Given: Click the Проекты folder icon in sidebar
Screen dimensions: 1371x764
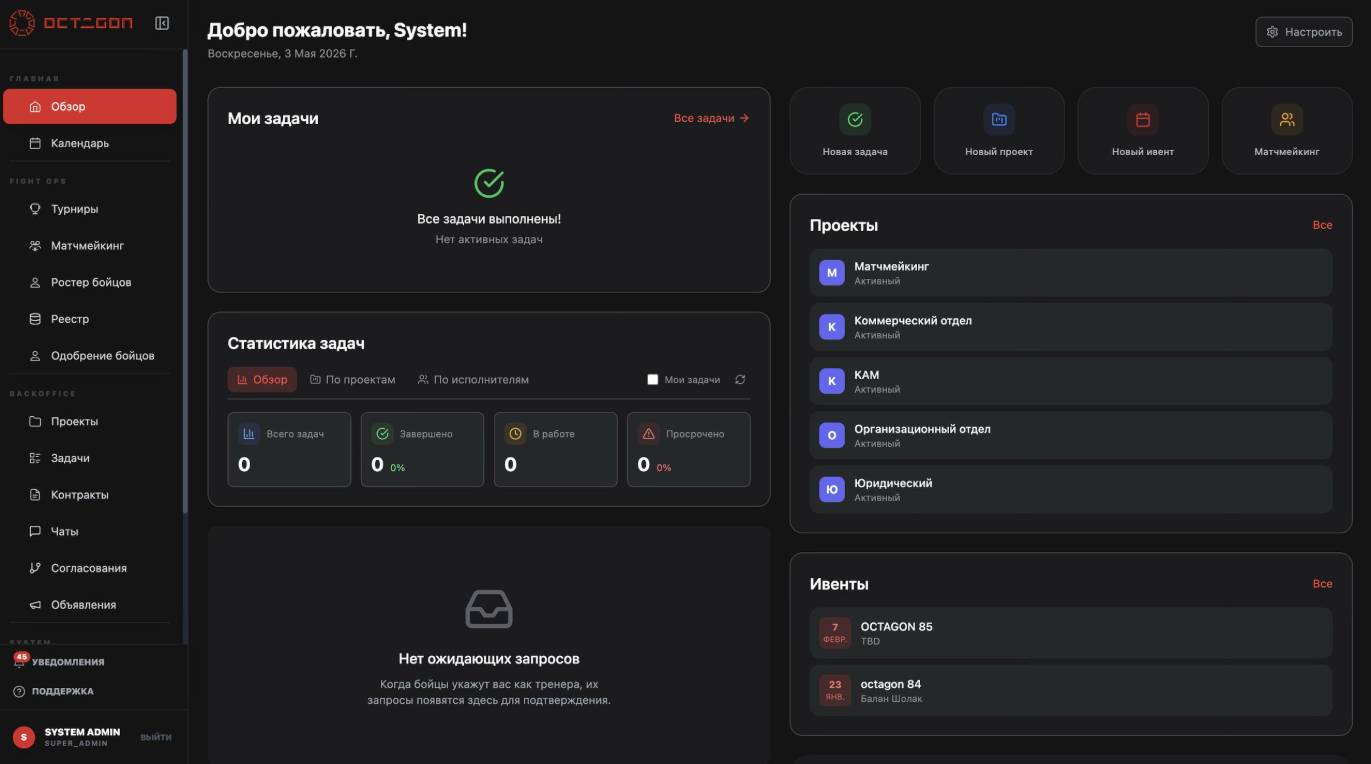Looking at the screenshot, I should 35,421.
